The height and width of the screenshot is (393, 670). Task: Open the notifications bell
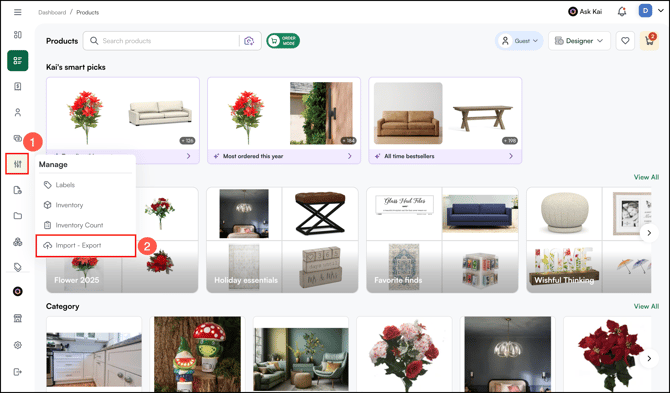point(622,12)
